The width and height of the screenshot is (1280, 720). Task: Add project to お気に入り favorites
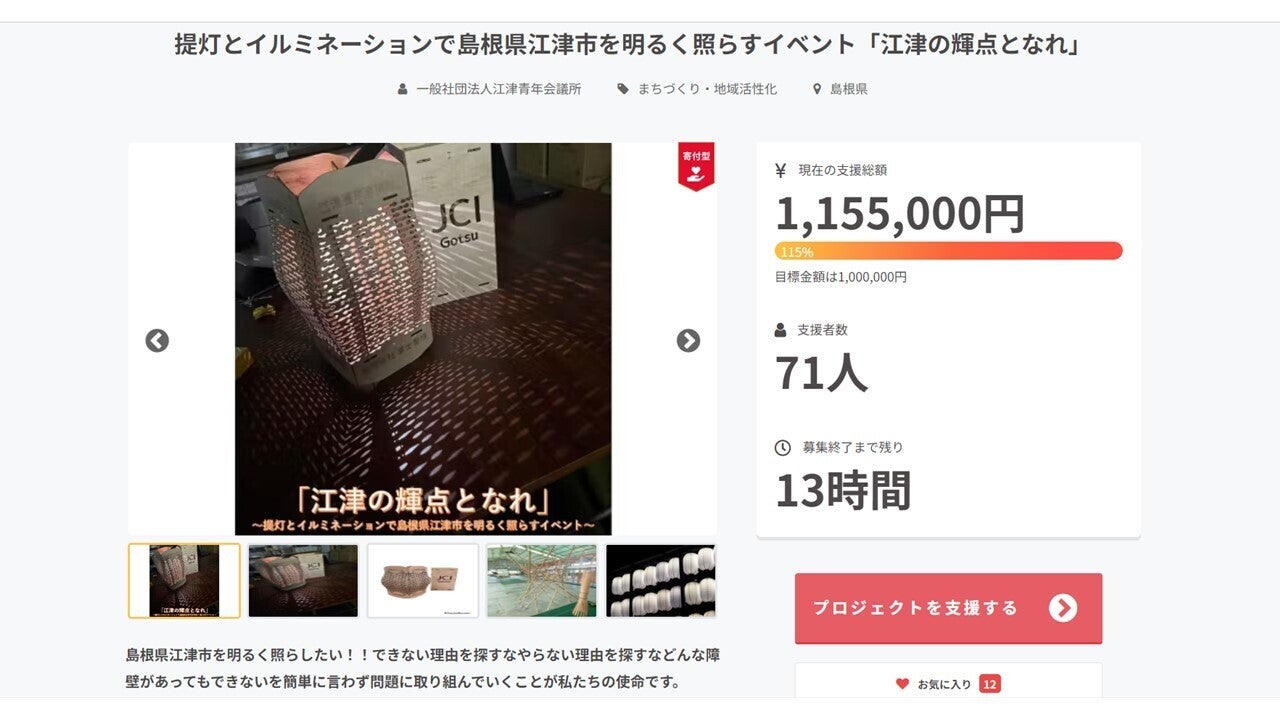948,684
